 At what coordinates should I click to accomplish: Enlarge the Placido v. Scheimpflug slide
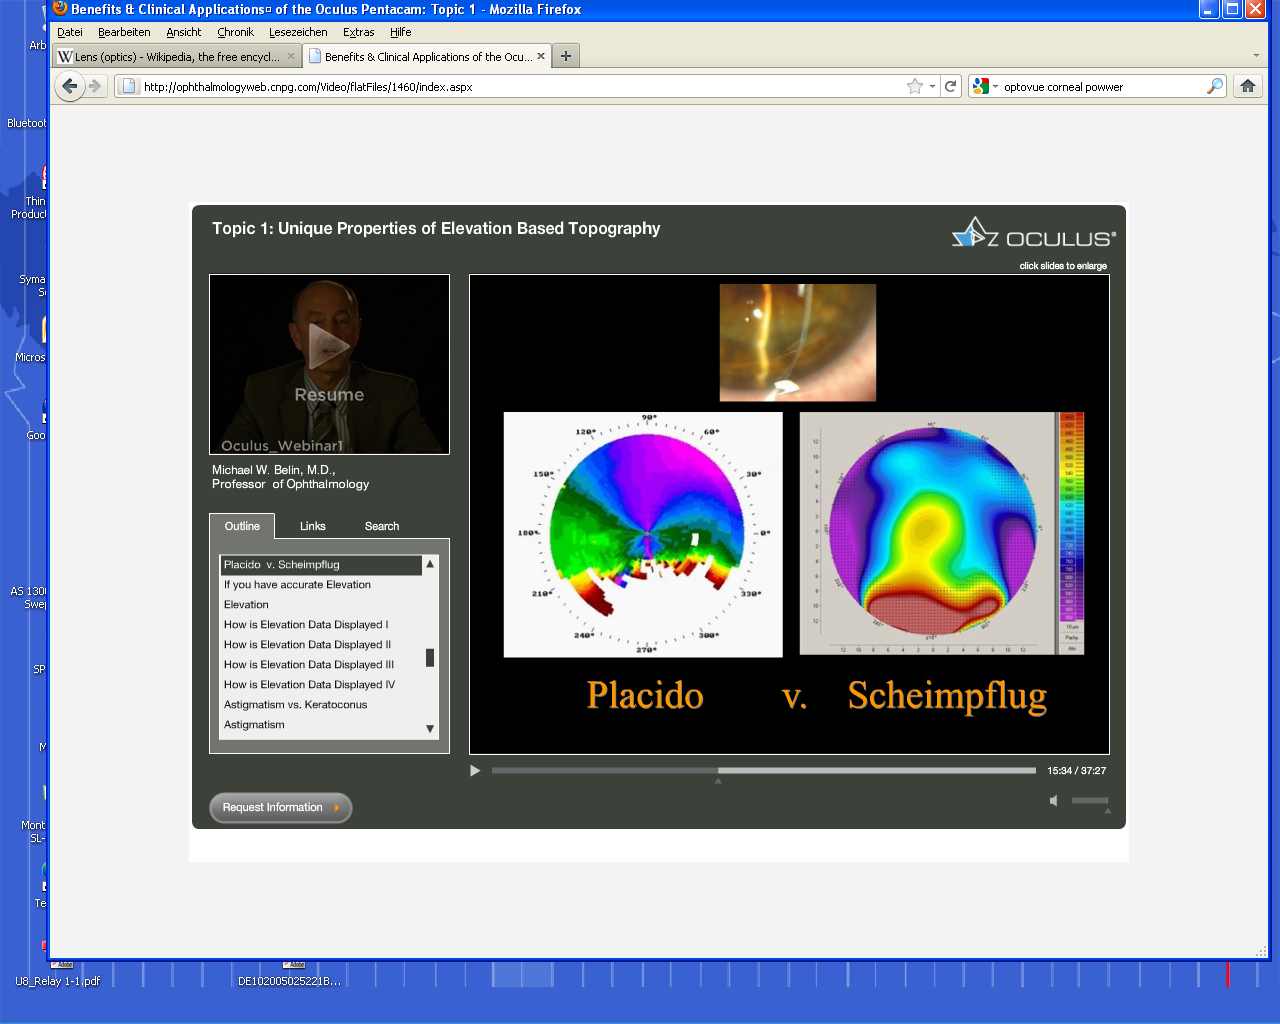tap(789, 514)
